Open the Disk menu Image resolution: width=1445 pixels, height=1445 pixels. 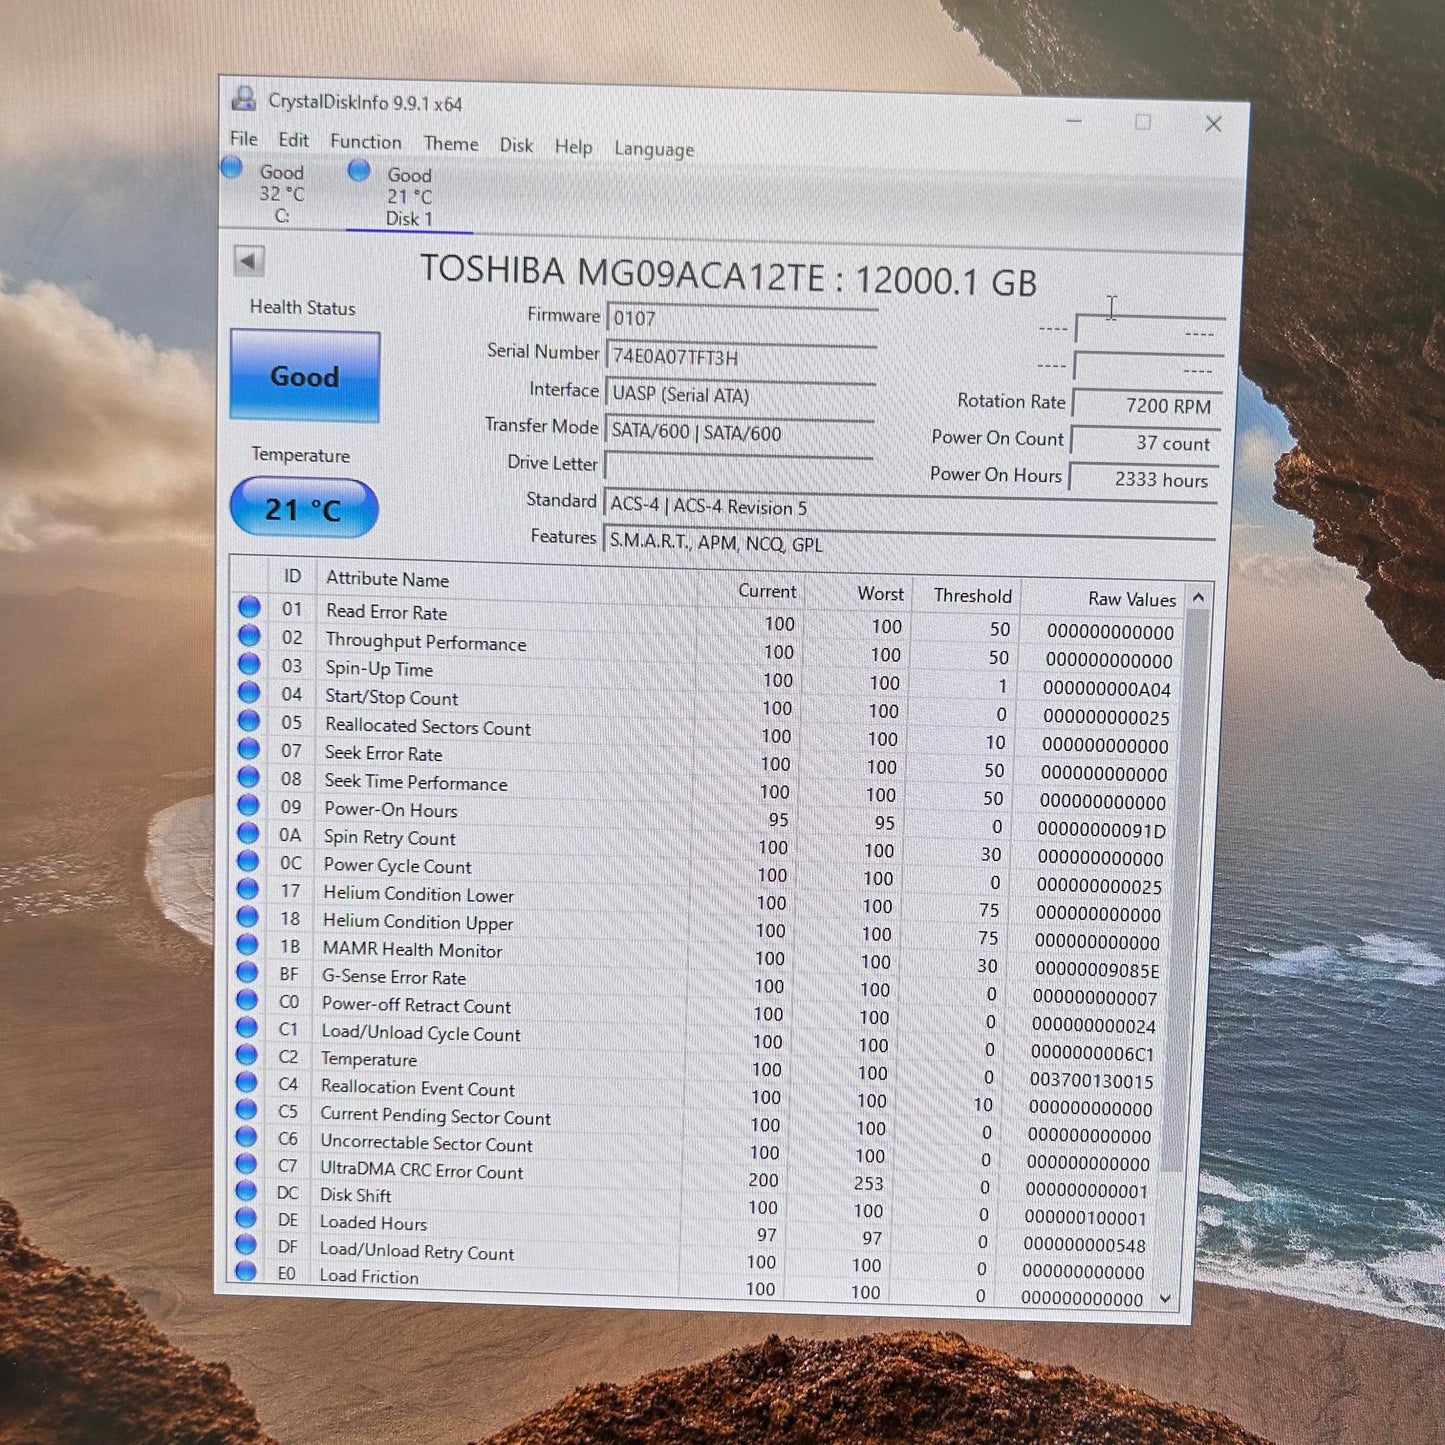516,145
